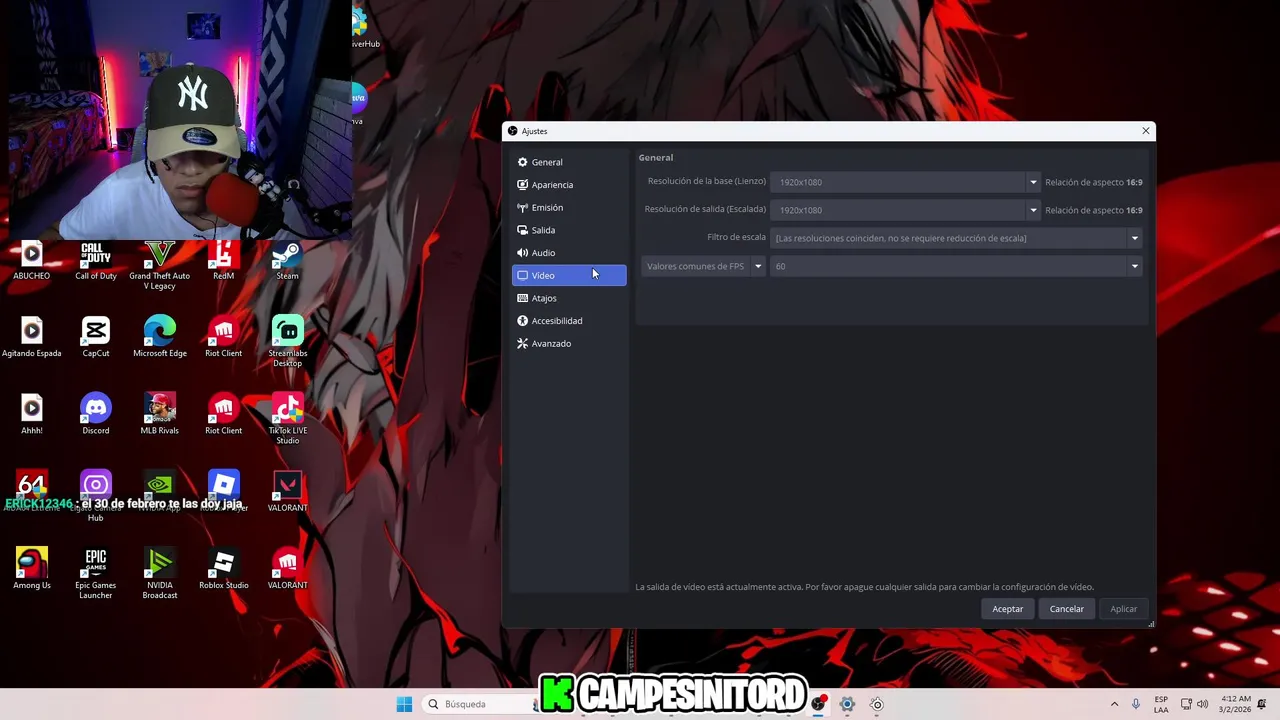Launch the Roblox Studio shortcut
The image size is (1280, 720).
[224, 569]
